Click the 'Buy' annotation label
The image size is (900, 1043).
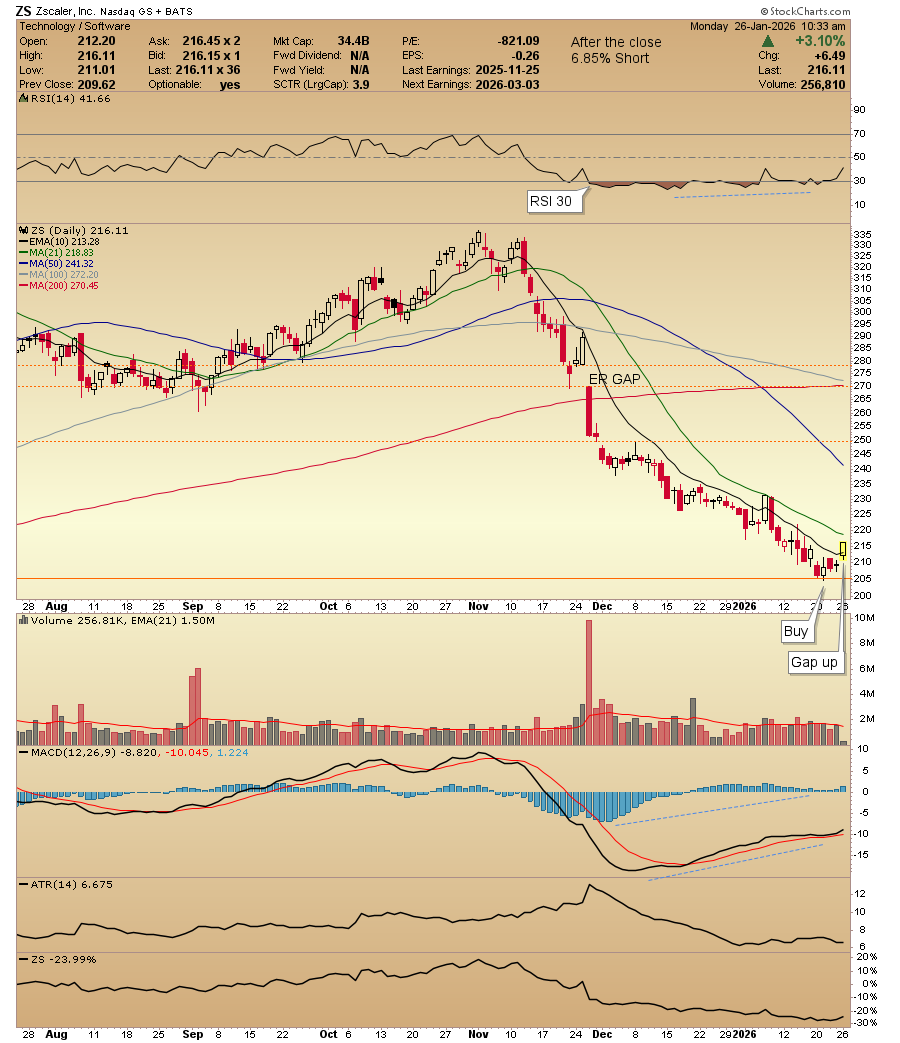point(796,631)
